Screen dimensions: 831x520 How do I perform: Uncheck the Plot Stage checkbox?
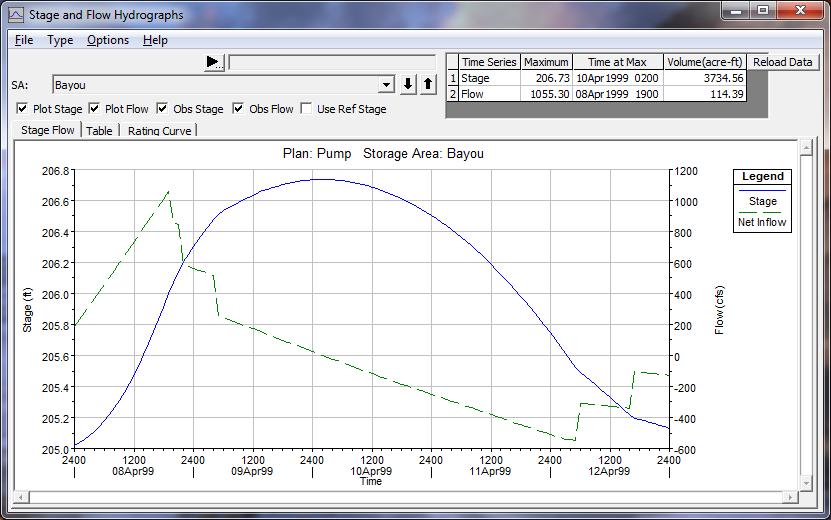23,109
